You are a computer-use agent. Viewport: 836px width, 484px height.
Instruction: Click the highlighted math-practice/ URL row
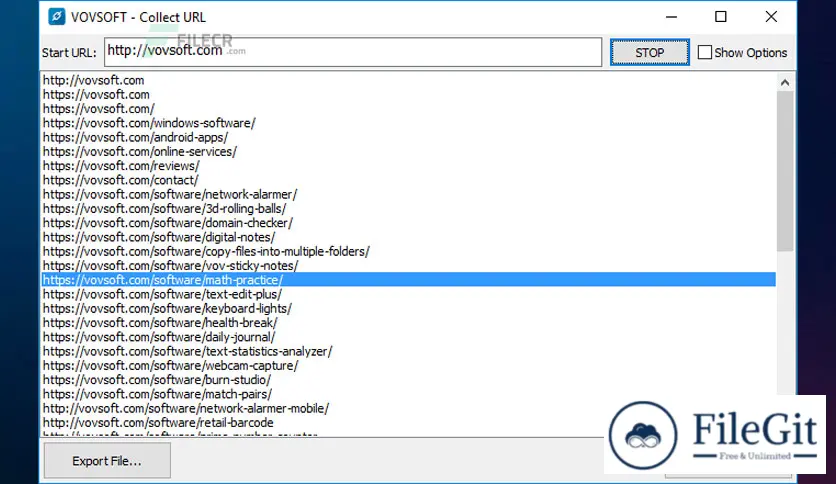click(409, 280)
